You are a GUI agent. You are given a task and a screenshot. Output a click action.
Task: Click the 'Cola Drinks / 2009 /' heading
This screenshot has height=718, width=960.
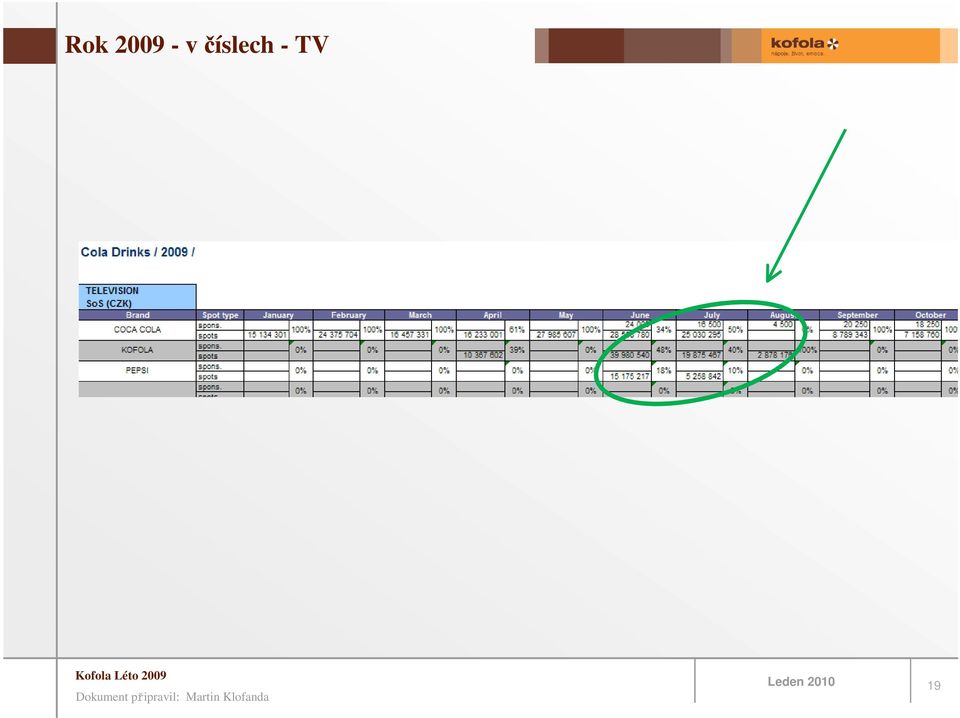pos(138,252)
